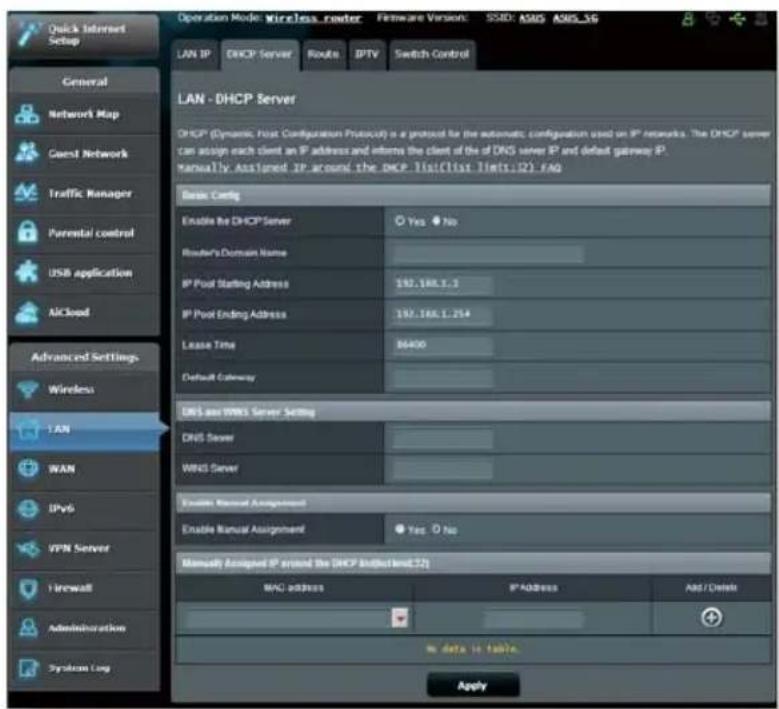Click the Router's Domain Name field
This screenshot has width=779, height=709.
[x=488, y=253]
